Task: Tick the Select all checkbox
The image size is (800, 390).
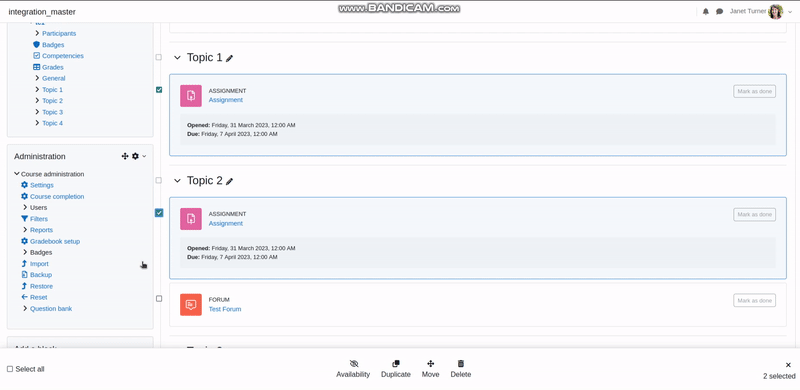Action: coord(10,369)
